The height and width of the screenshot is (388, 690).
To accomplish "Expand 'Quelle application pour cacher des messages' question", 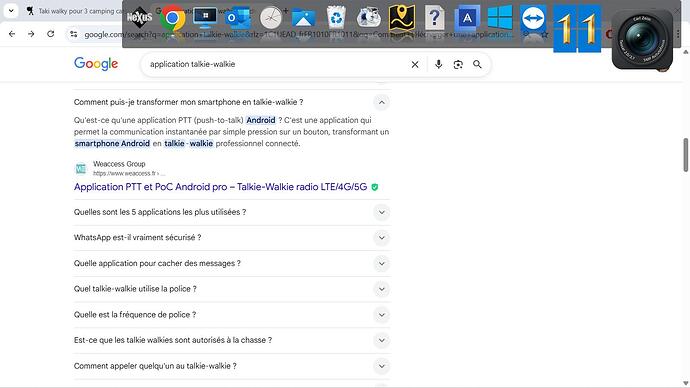I will coord(382,264).
